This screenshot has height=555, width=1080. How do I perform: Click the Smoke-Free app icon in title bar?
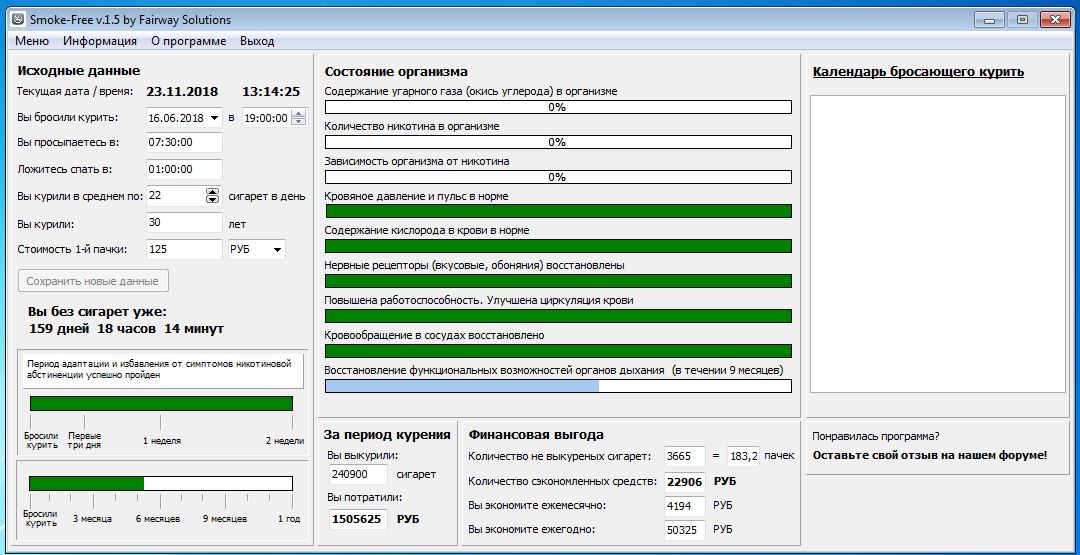[18, 19]
